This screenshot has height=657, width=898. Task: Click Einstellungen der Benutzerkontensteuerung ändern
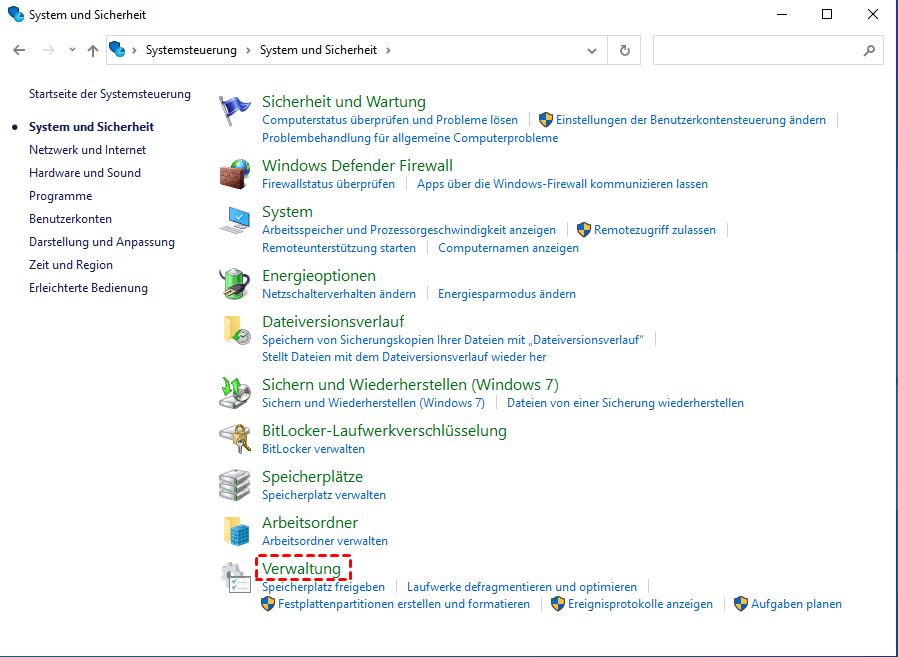691,120
